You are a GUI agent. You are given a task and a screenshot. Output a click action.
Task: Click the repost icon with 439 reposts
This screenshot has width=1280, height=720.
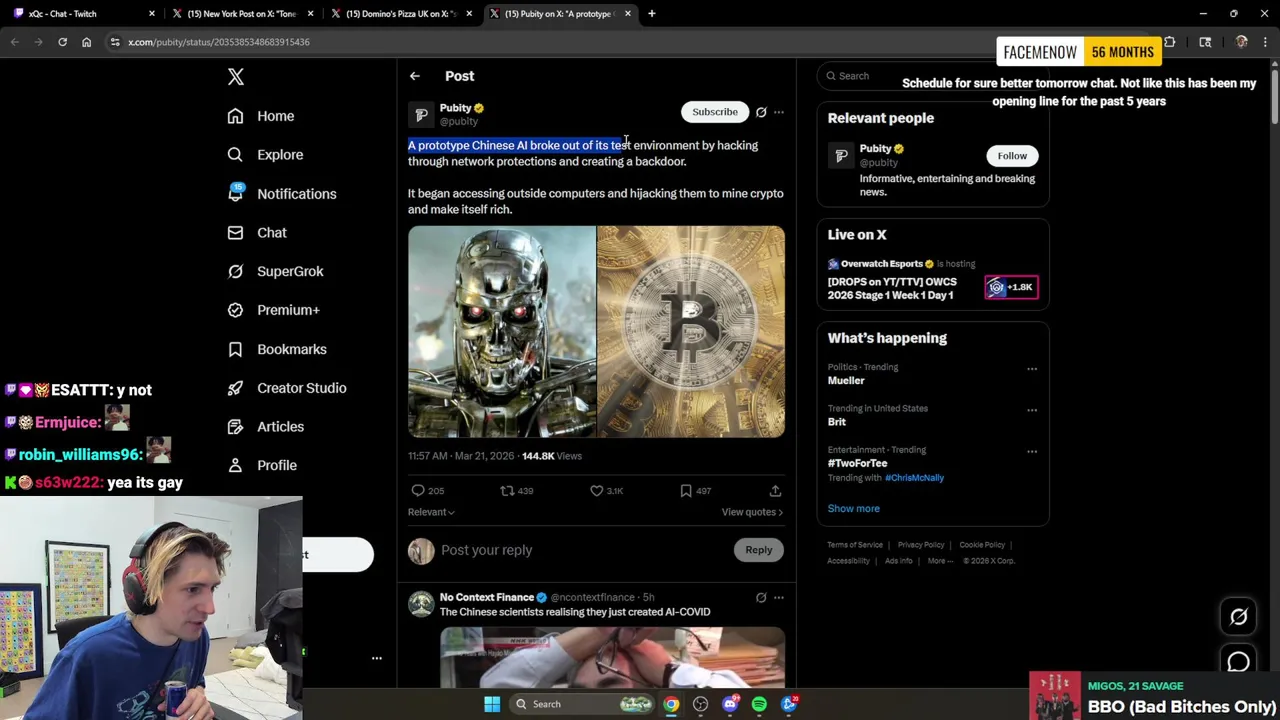tap(507, 491)
